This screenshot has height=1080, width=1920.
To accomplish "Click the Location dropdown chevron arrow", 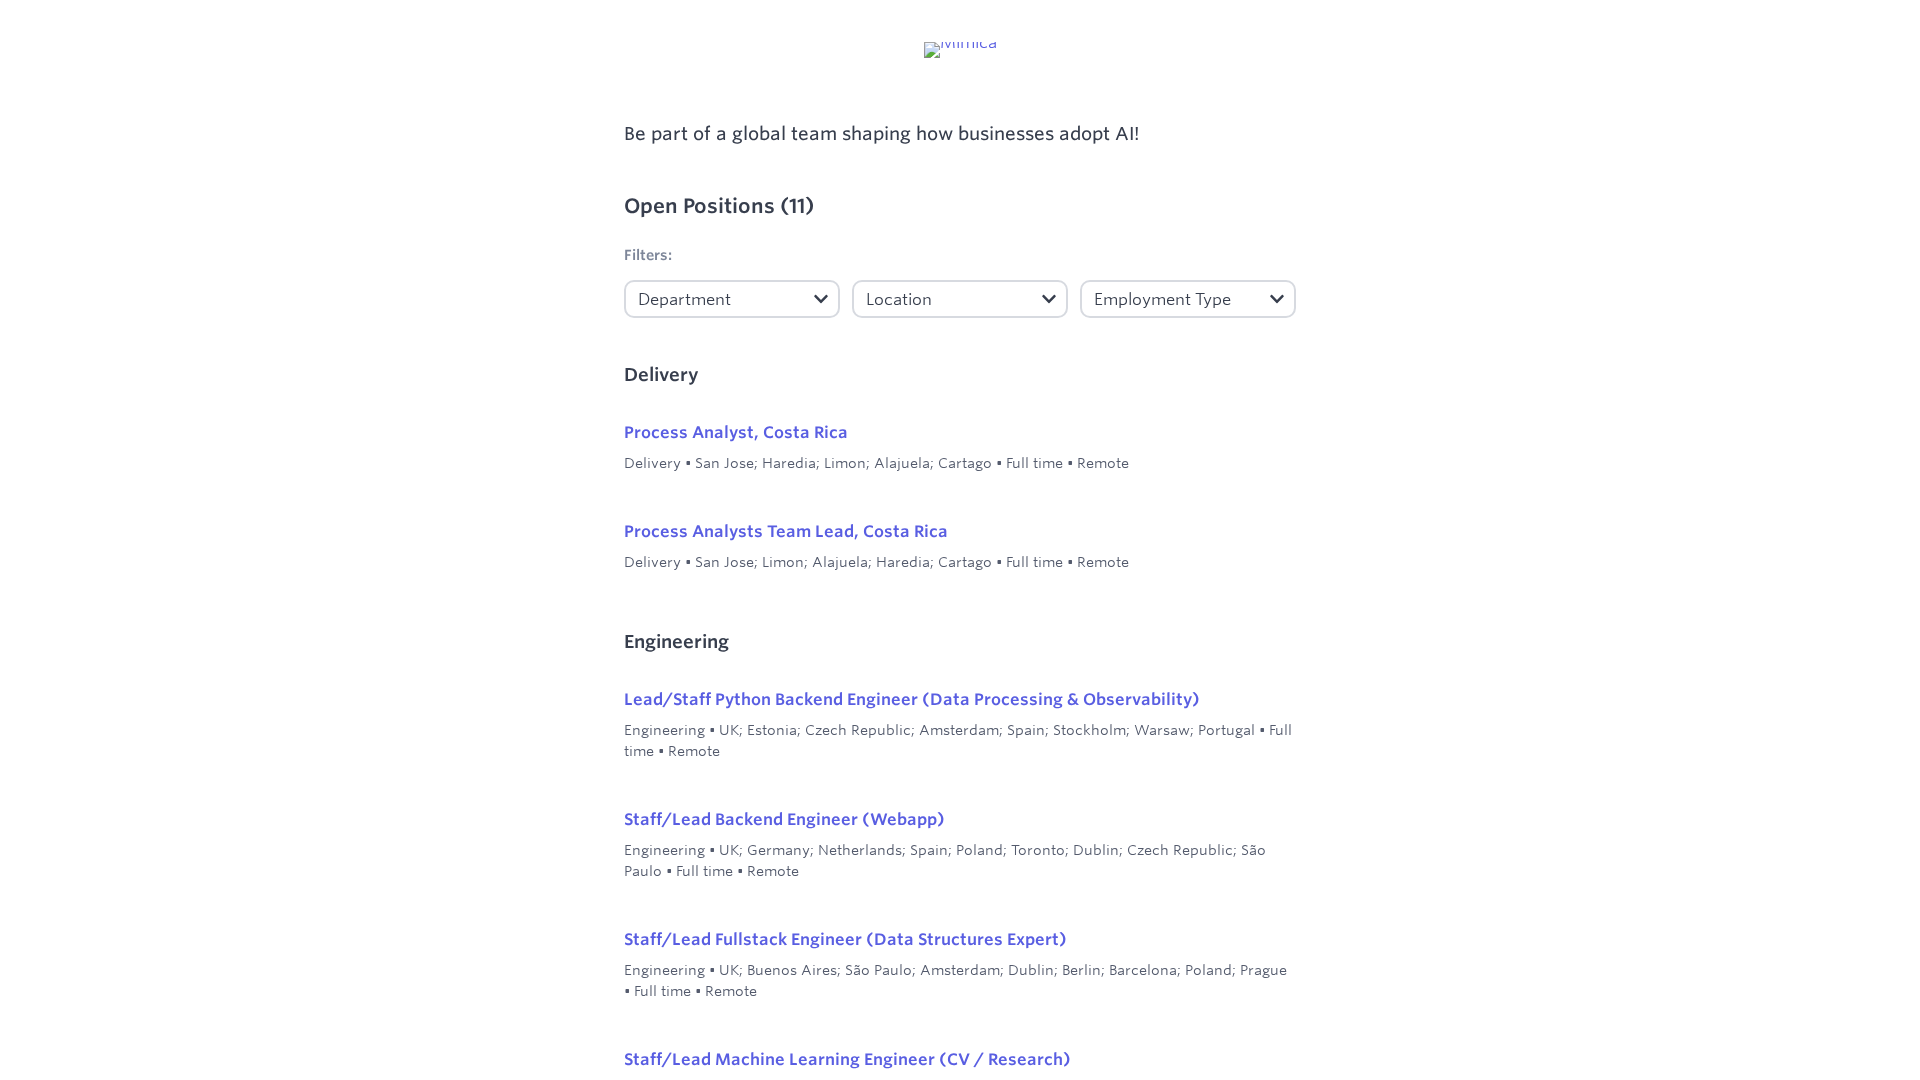I will click(x=1048, y=299).
